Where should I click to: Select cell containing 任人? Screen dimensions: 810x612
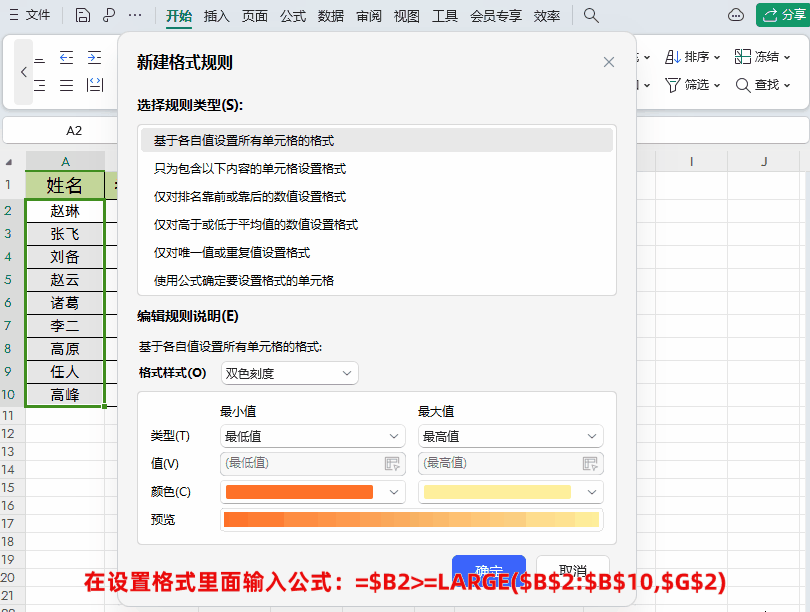[65, 371]
